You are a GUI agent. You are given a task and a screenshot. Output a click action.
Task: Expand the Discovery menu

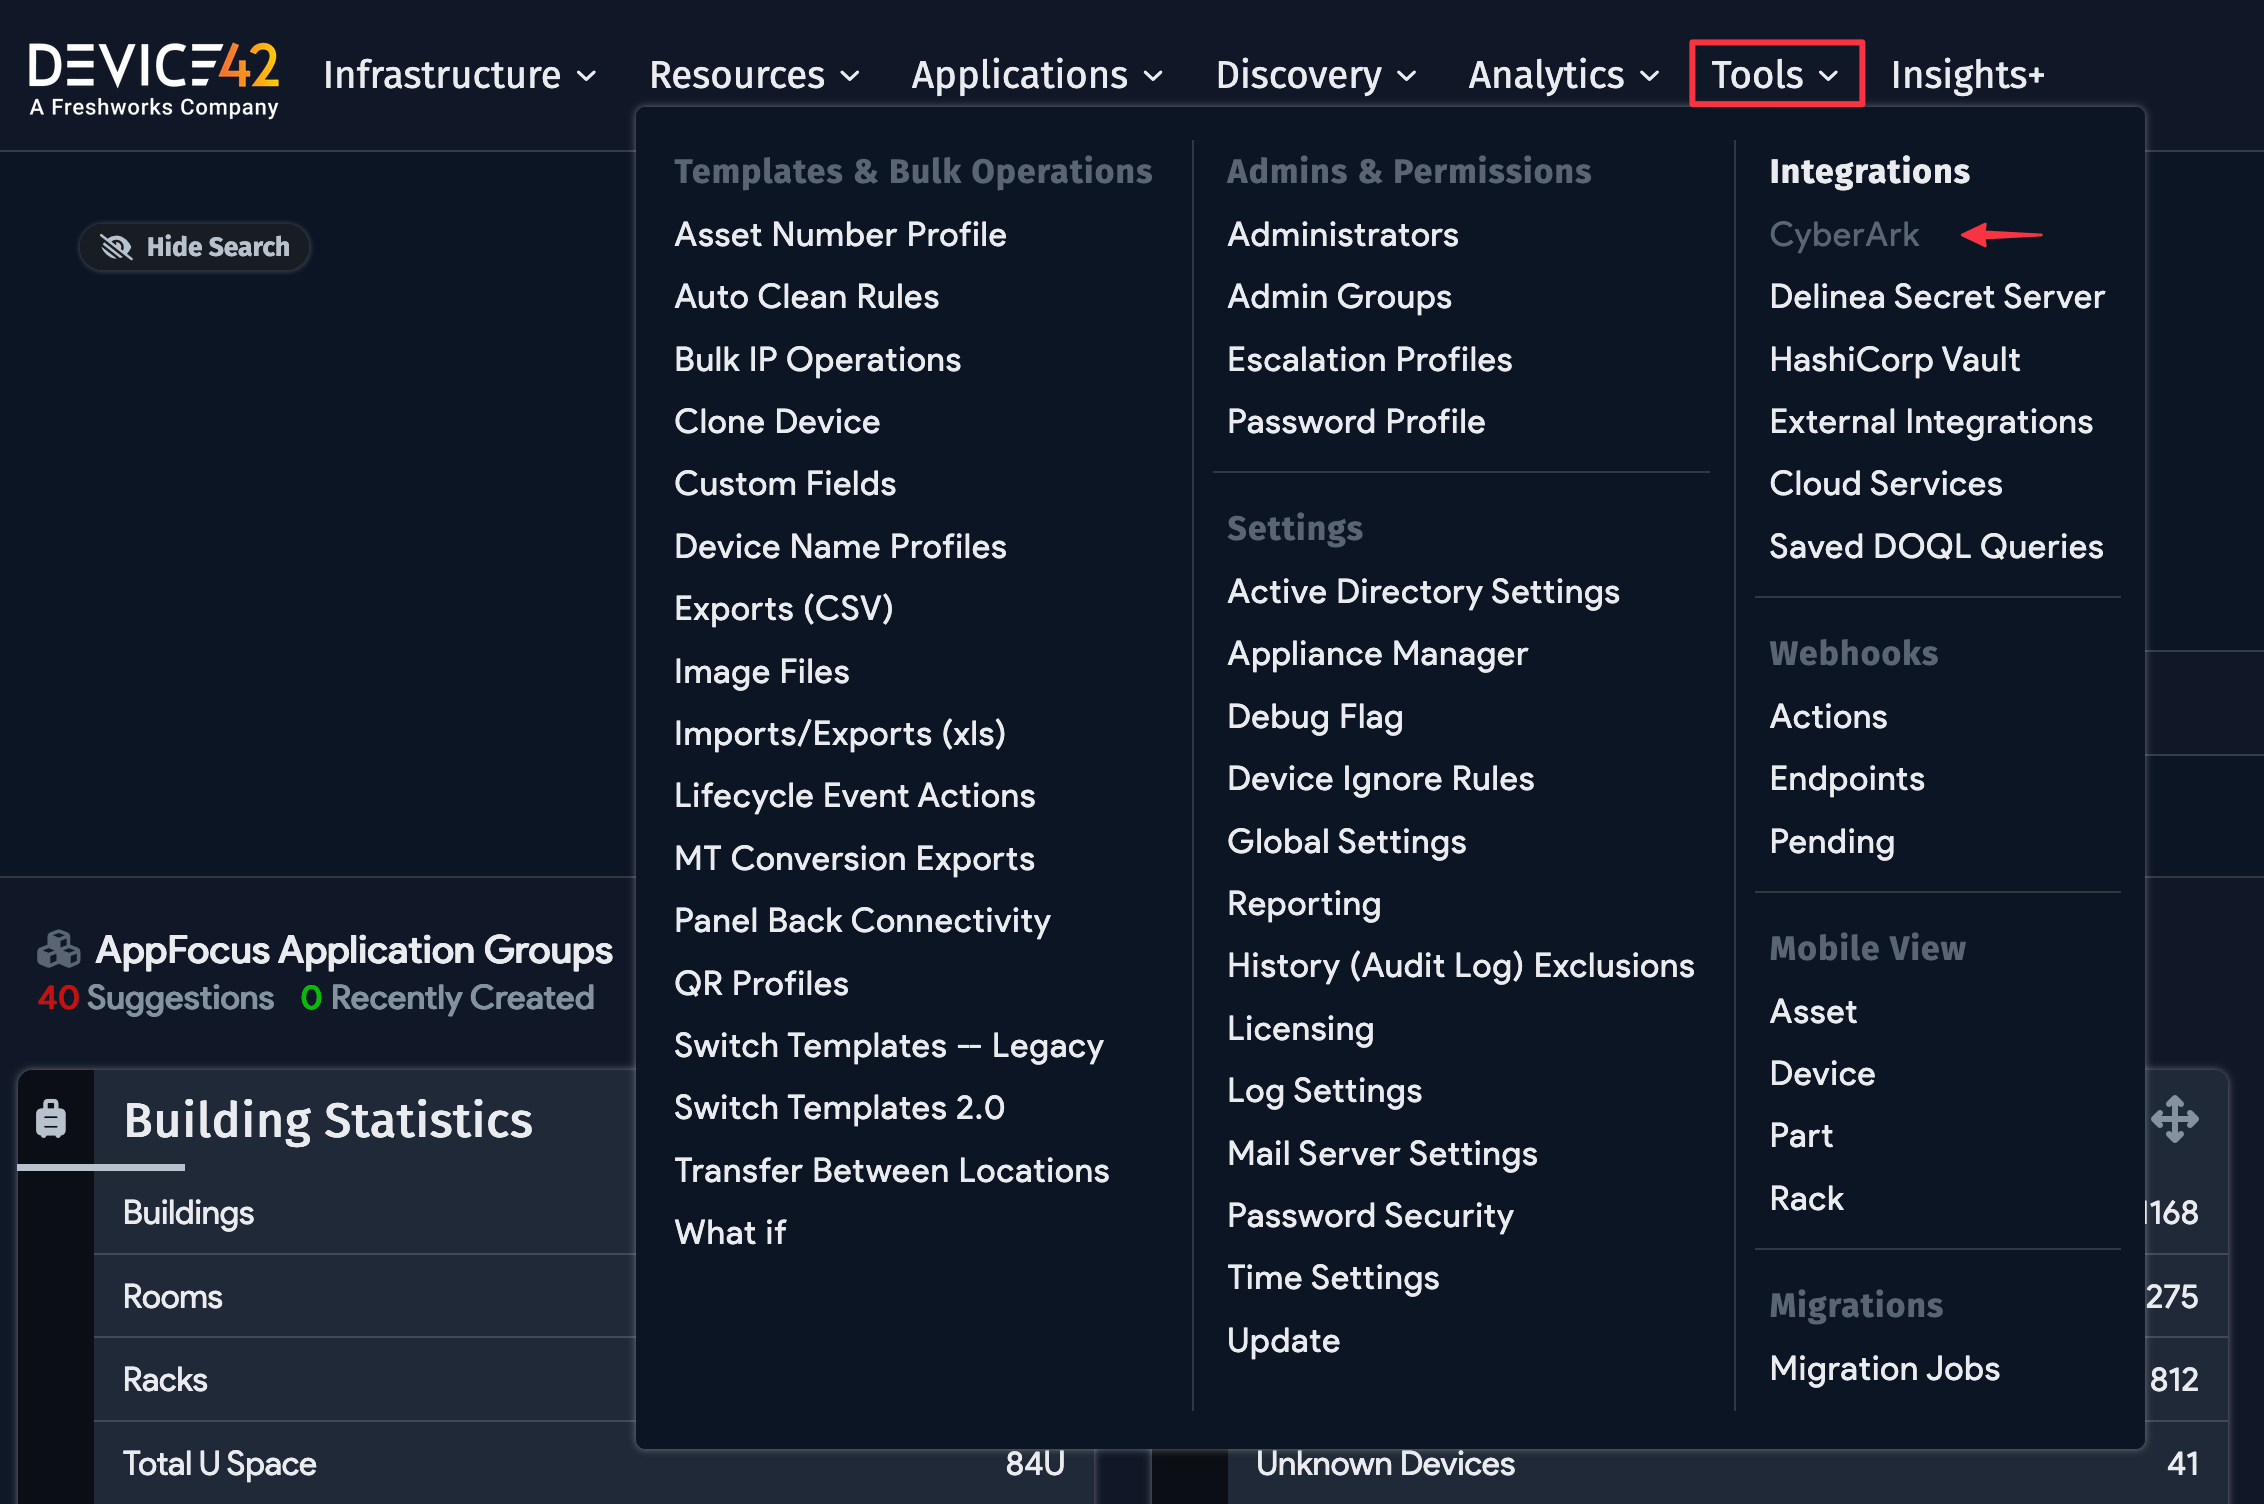(x=1315, y=73)
